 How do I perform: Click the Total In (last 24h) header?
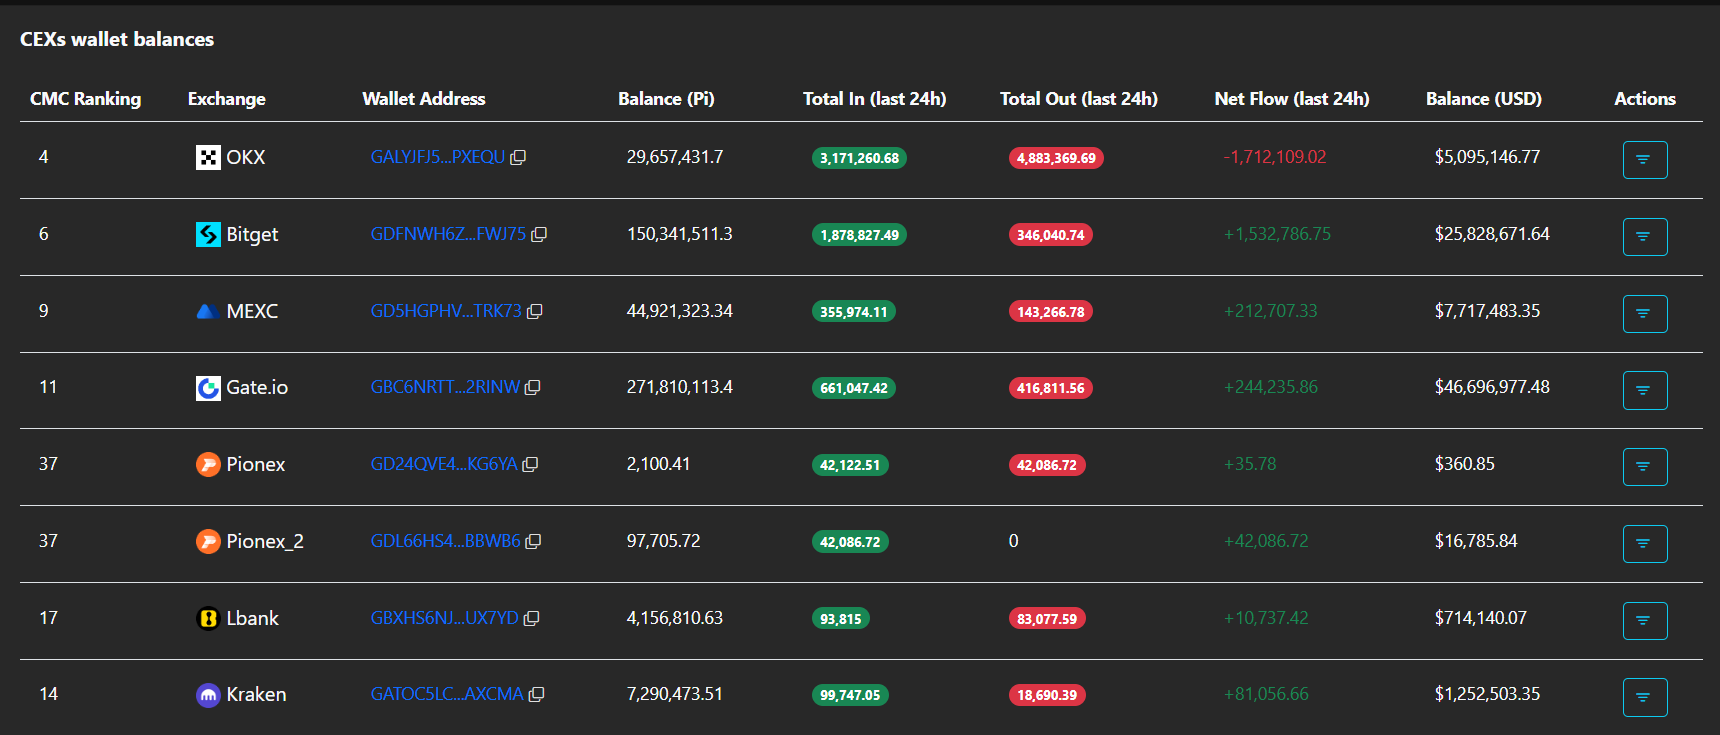(x=875, y=99)
